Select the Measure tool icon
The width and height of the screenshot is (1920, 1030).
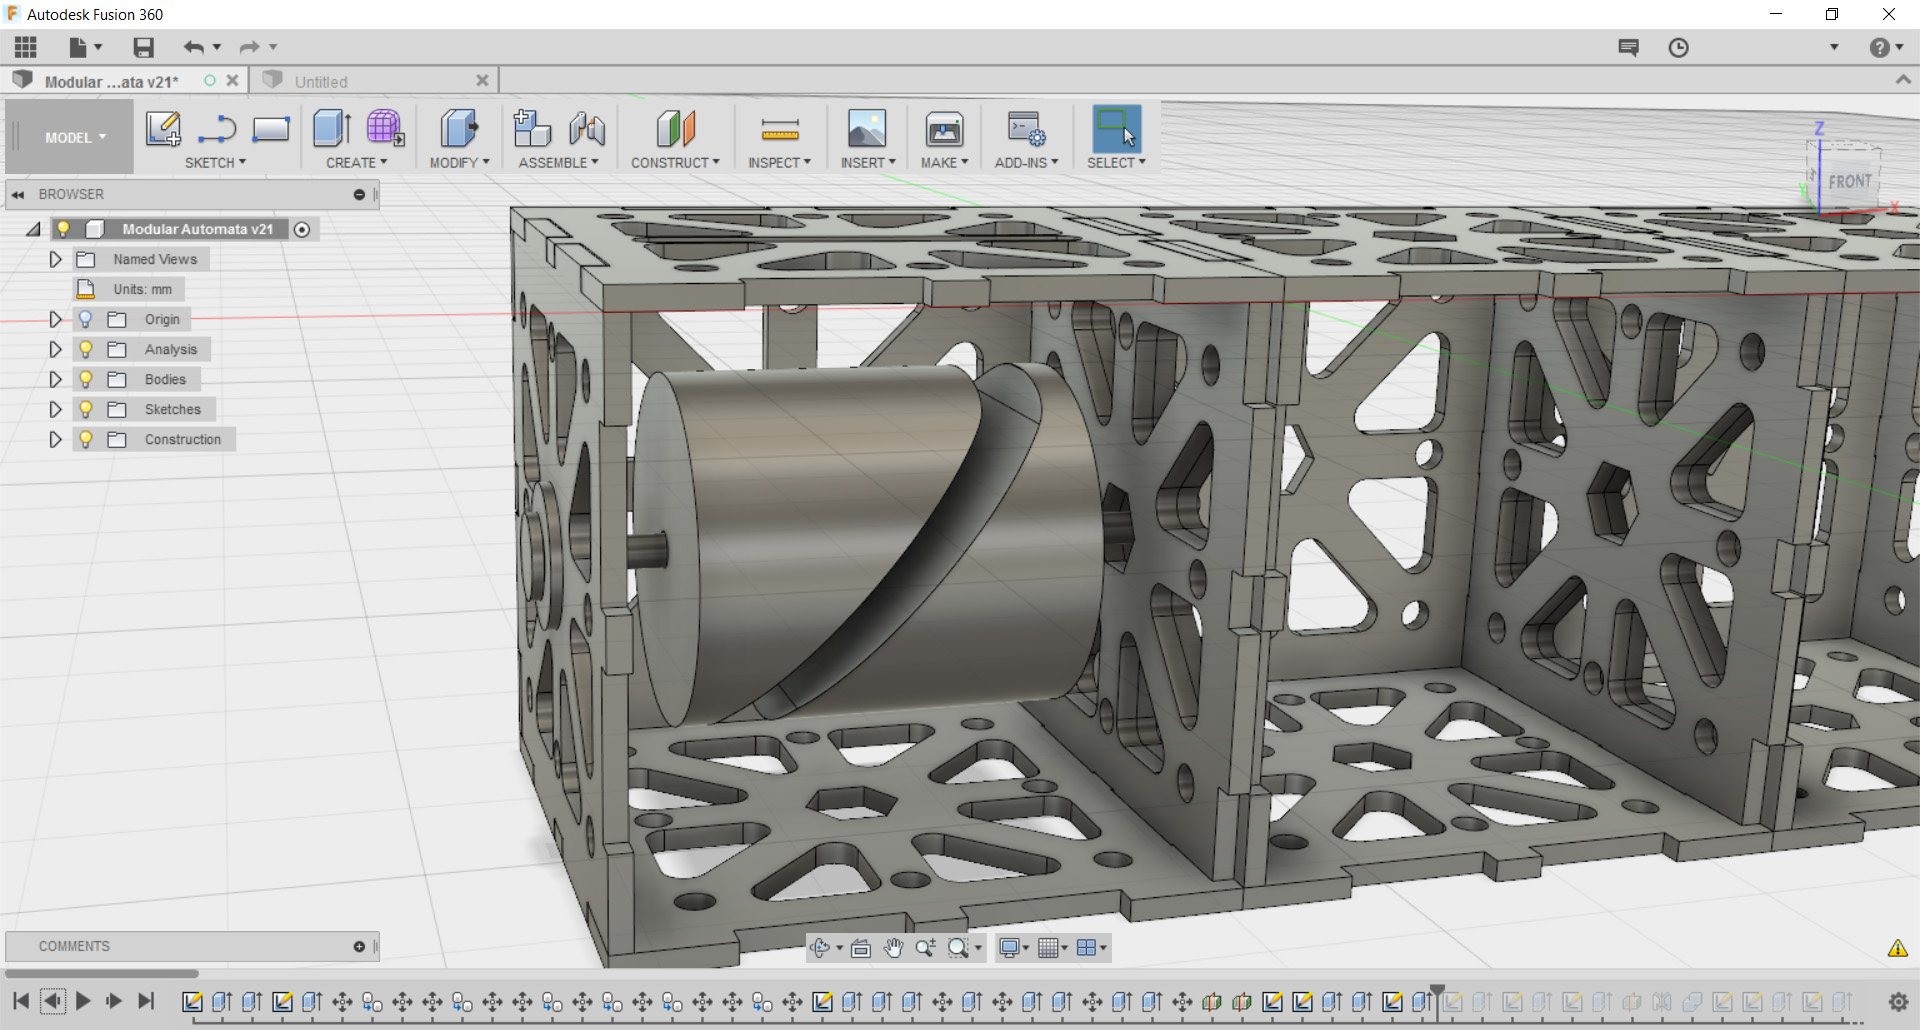click(x=780, y=129)
